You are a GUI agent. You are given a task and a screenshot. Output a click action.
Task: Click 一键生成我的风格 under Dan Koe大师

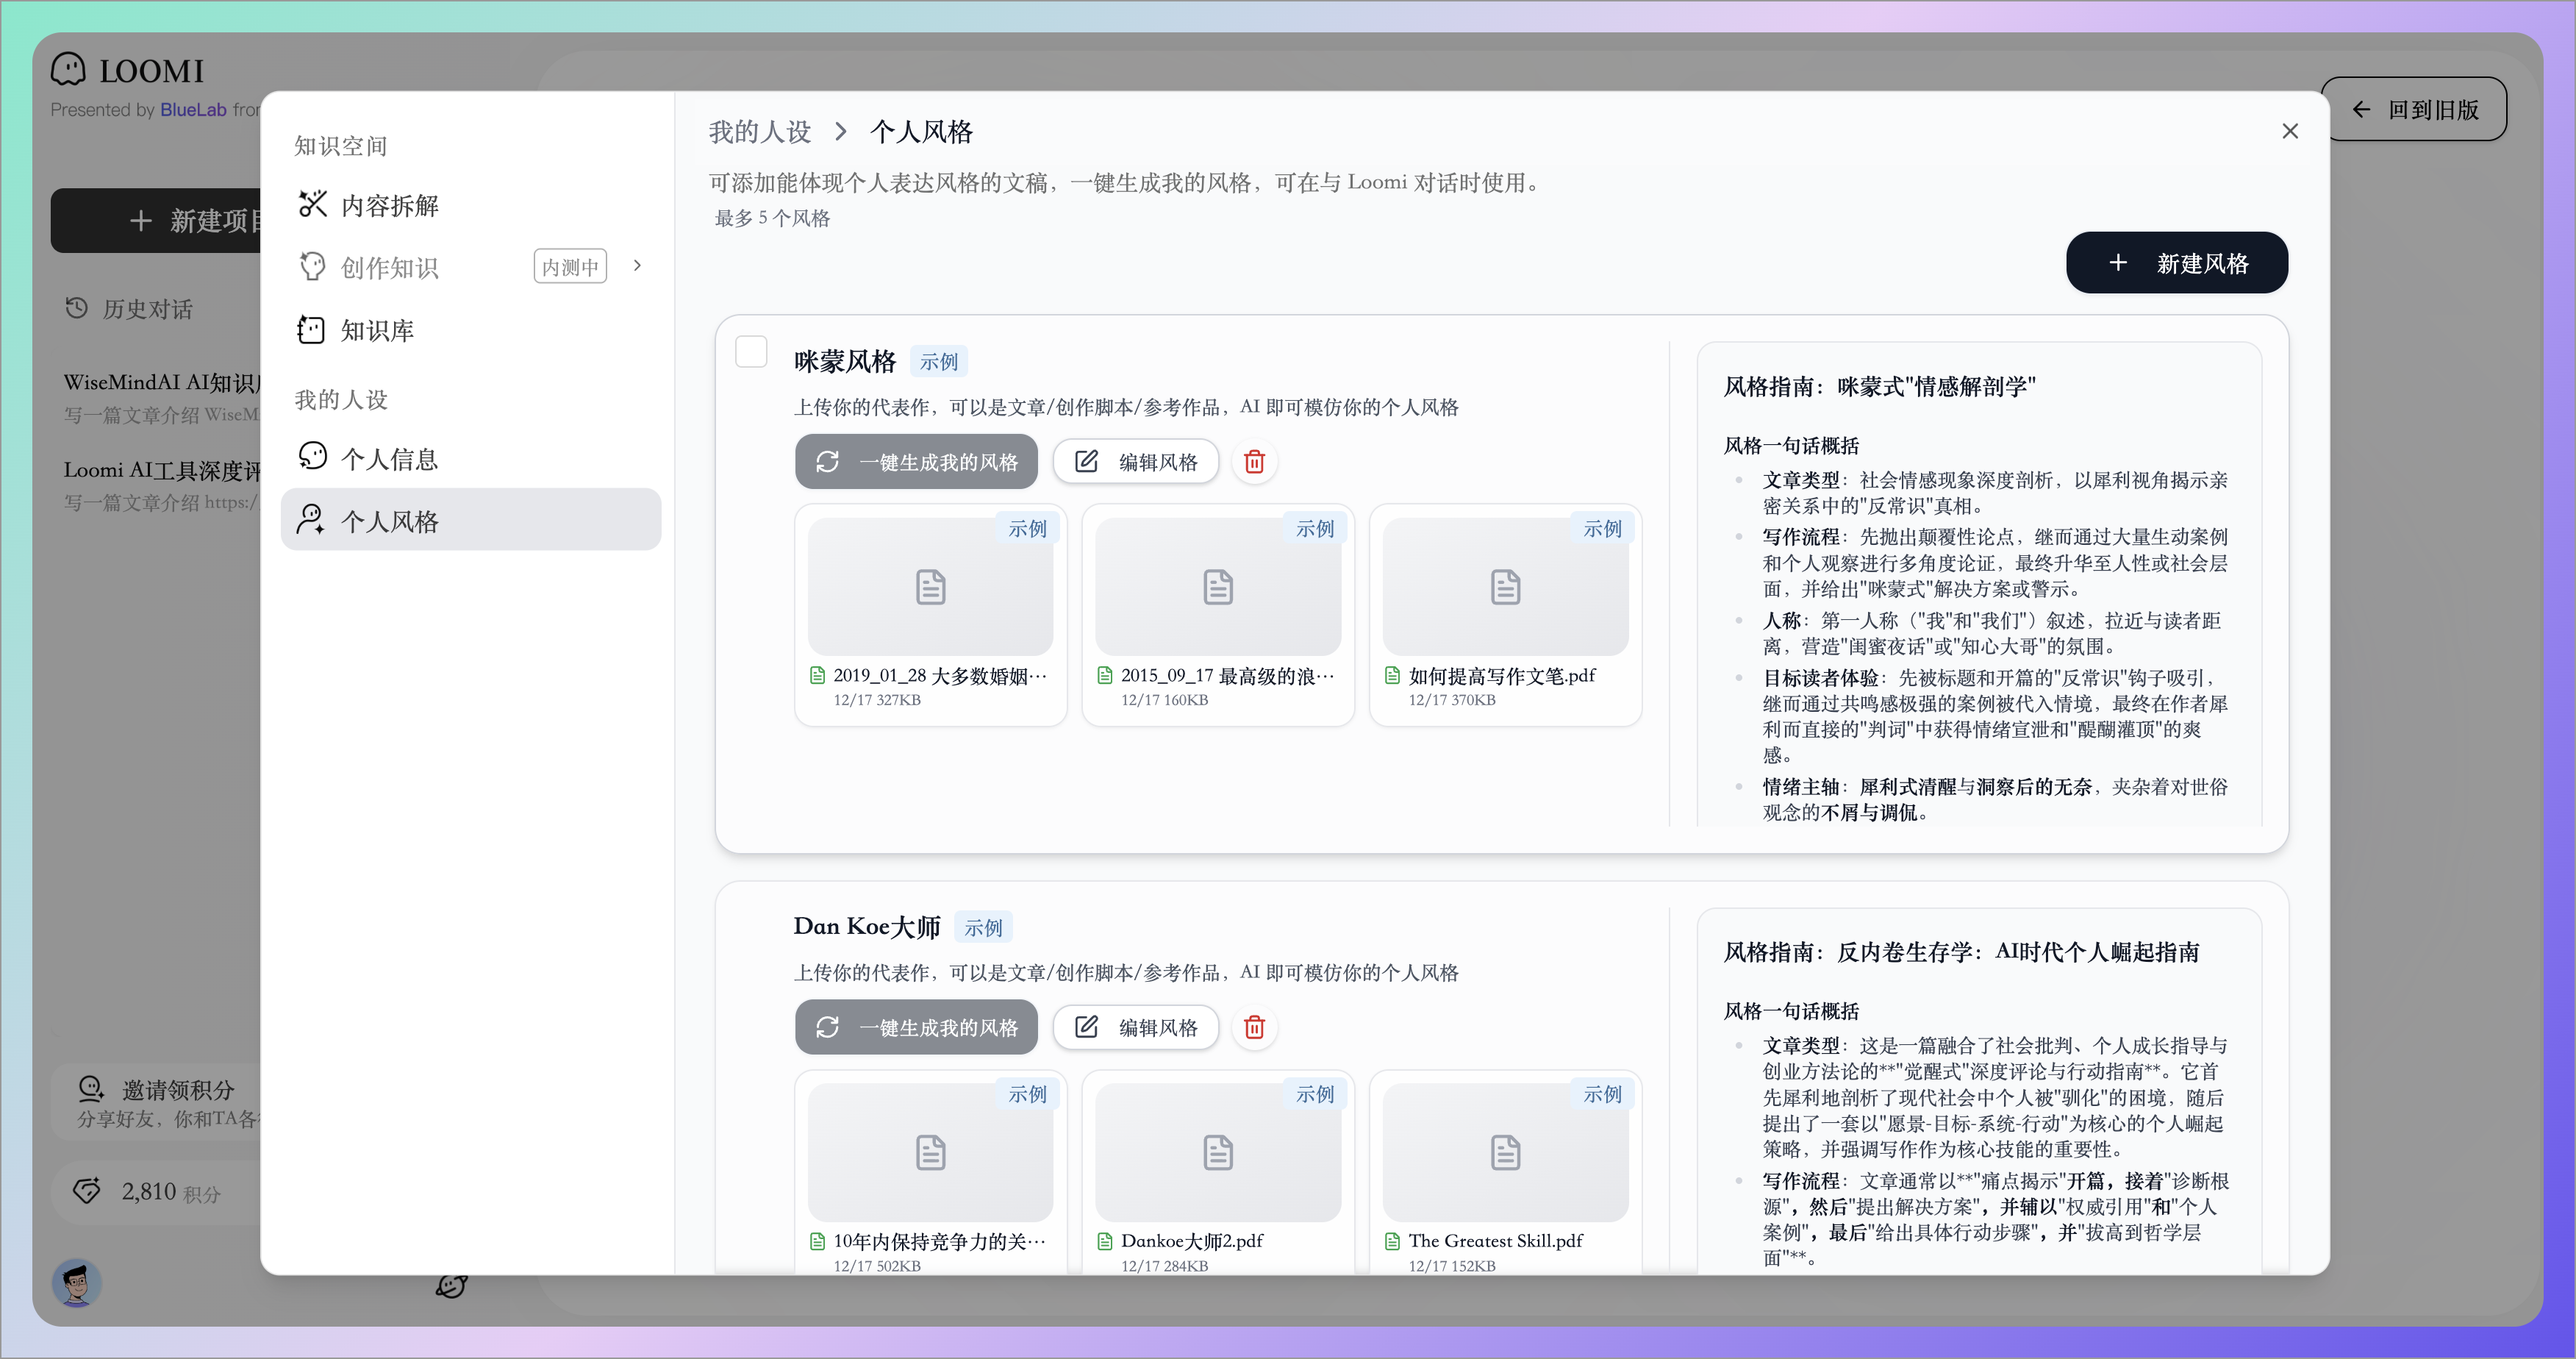click(916, 1027)
